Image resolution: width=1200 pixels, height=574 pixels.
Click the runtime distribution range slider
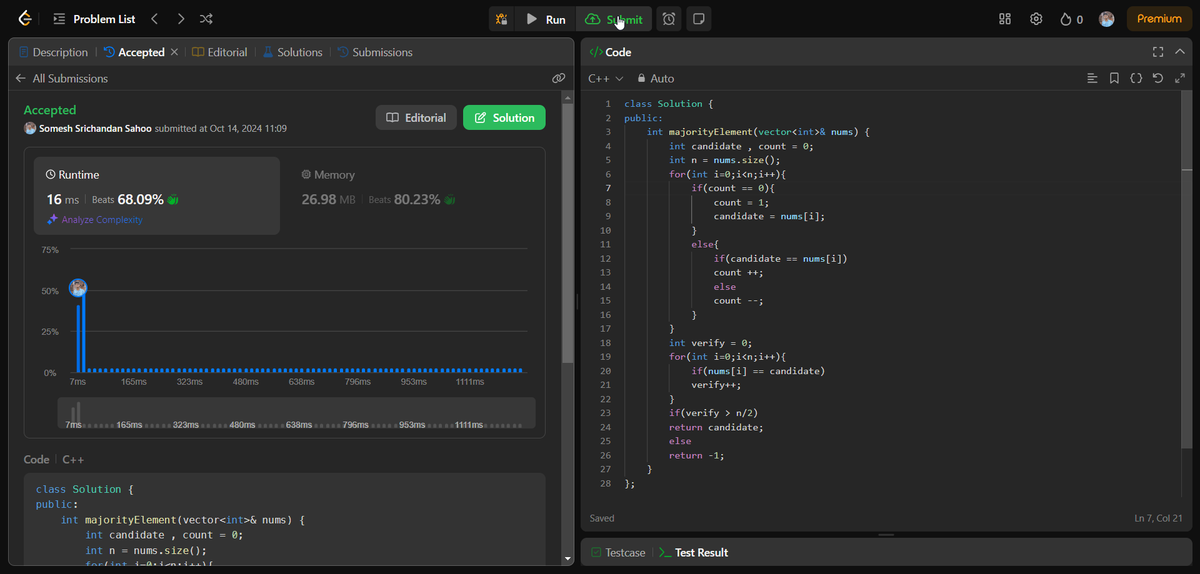pyautogui.click(x=296, y=413)
